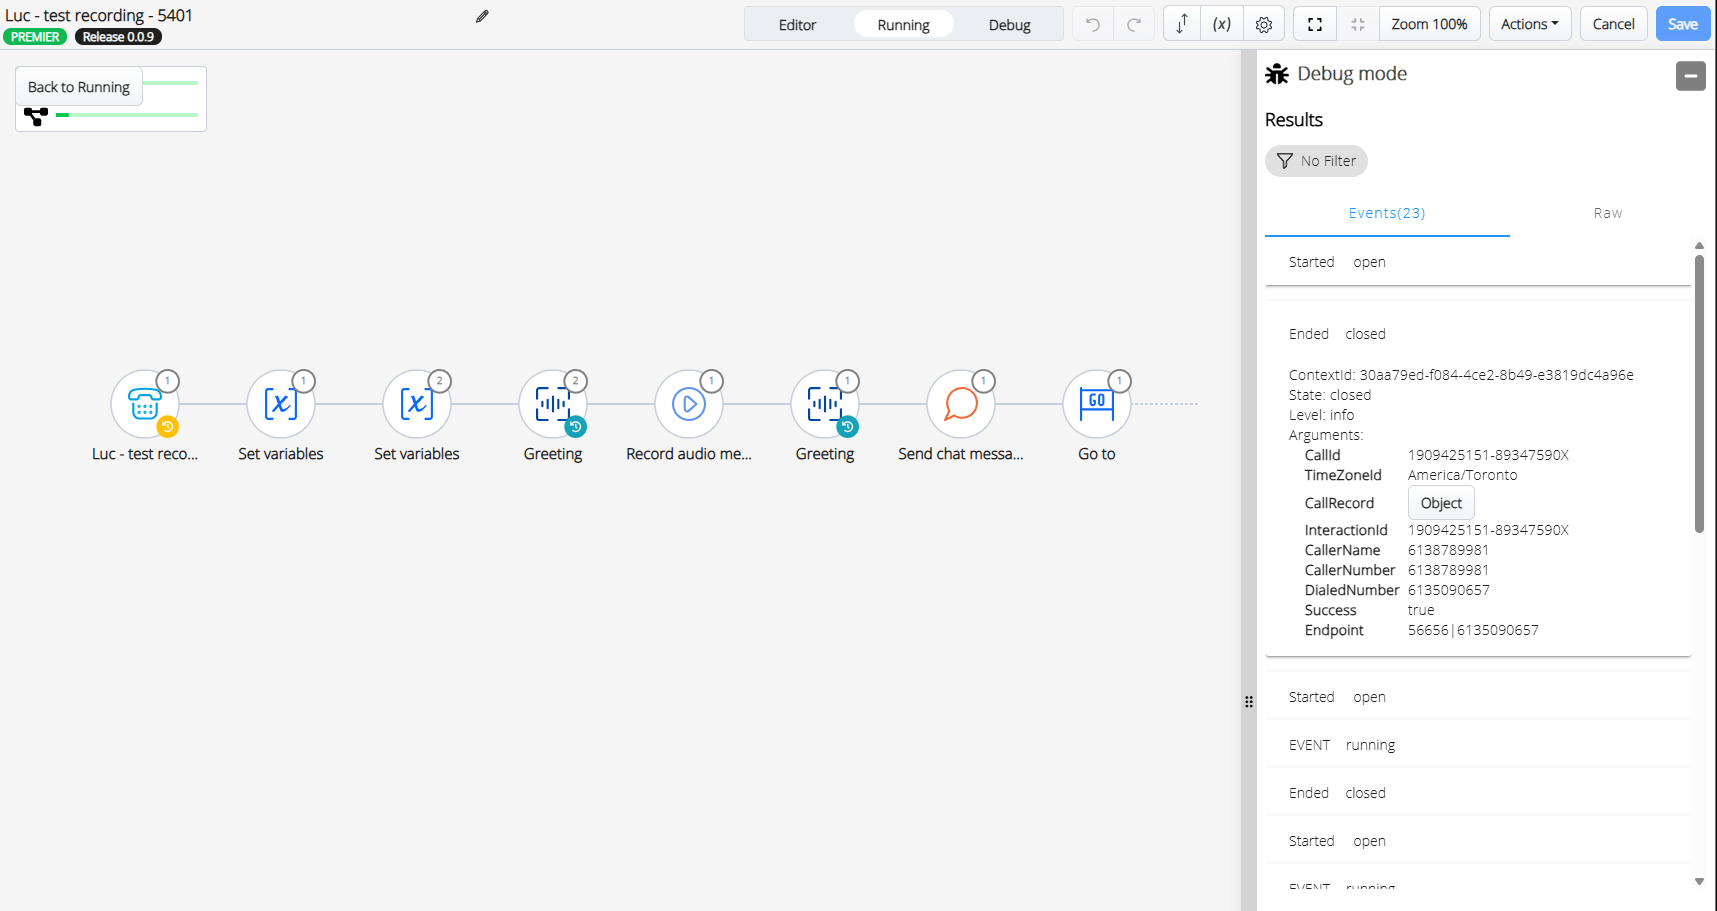Open variables panel with the (x) icon
Screen dimensions: 1717x911
1222,24
